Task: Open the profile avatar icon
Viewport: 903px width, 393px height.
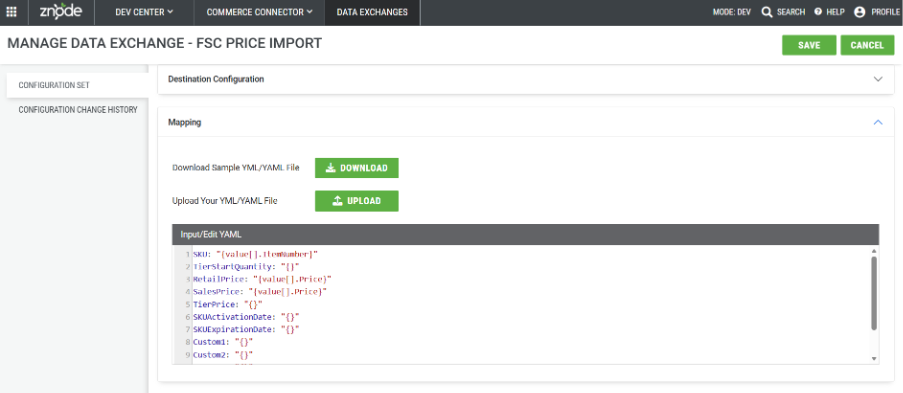Action: [x=860, y=12]
